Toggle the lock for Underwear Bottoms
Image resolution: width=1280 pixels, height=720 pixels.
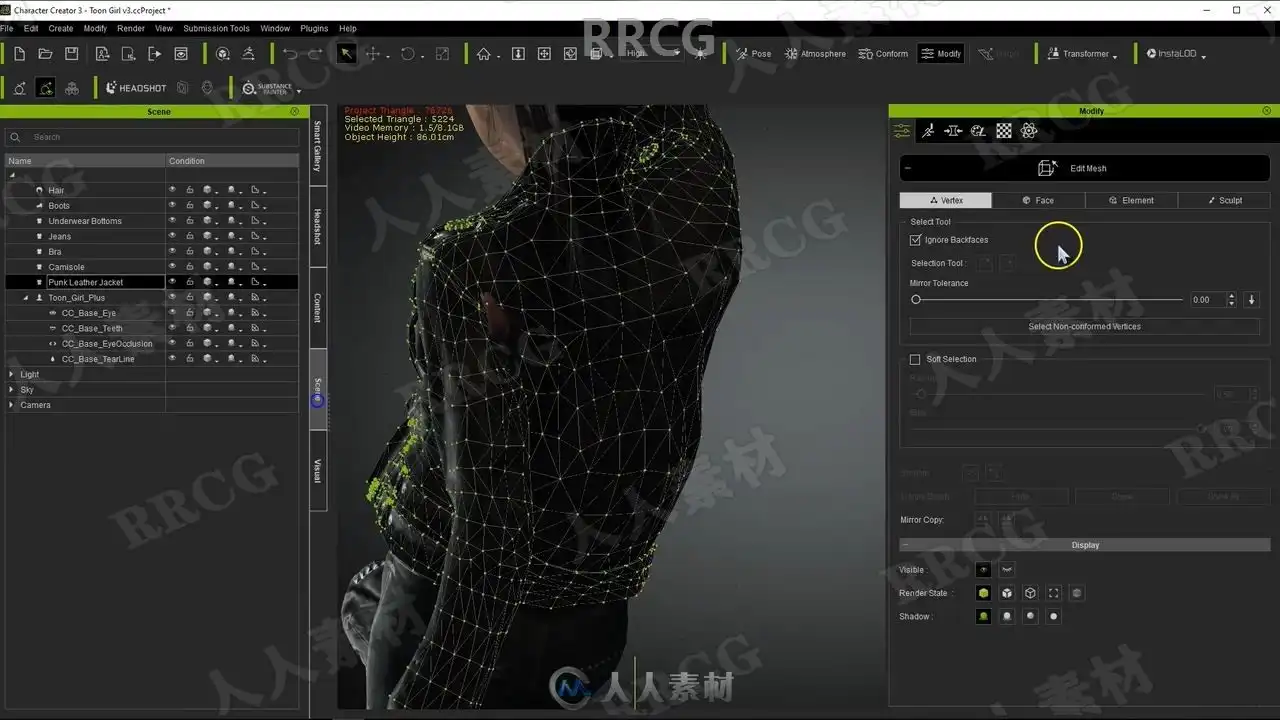189,221
